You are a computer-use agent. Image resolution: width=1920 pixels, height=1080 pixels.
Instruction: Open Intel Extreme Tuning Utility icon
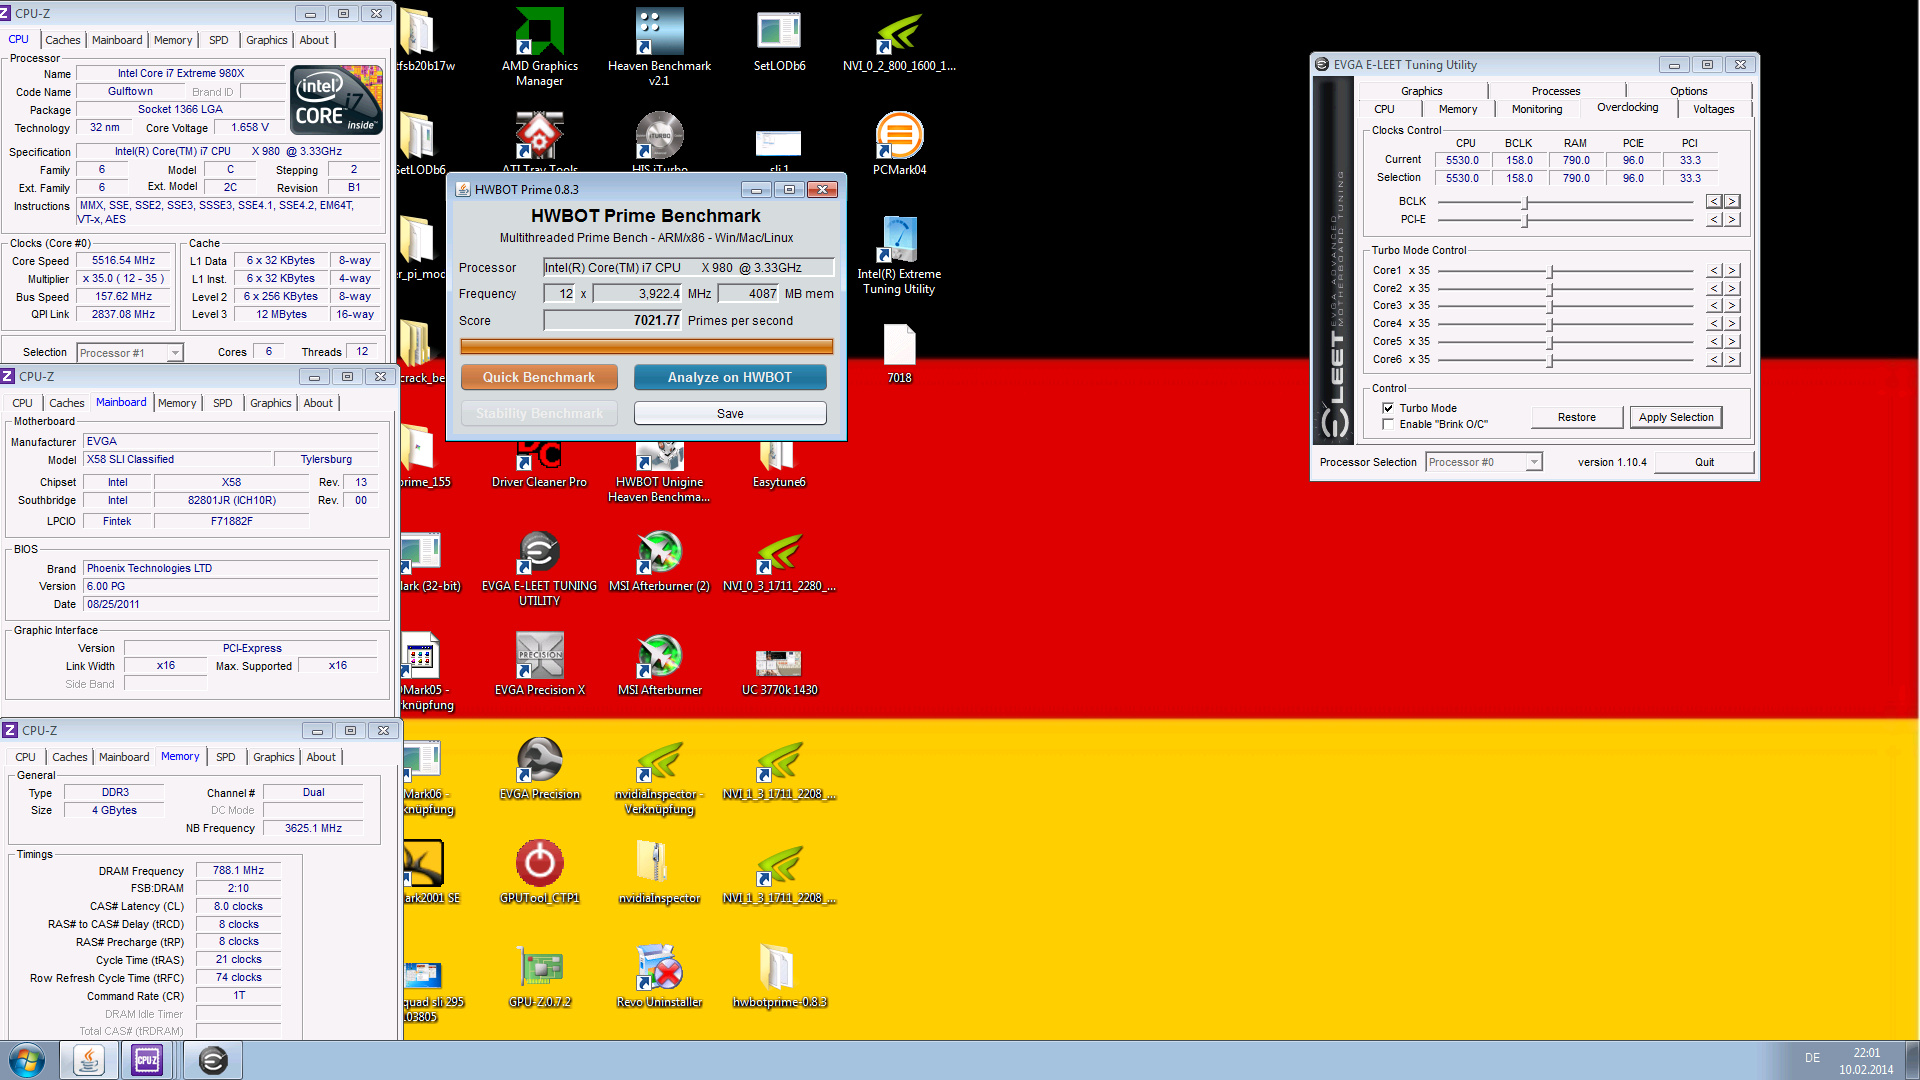[x=899, y=256]
